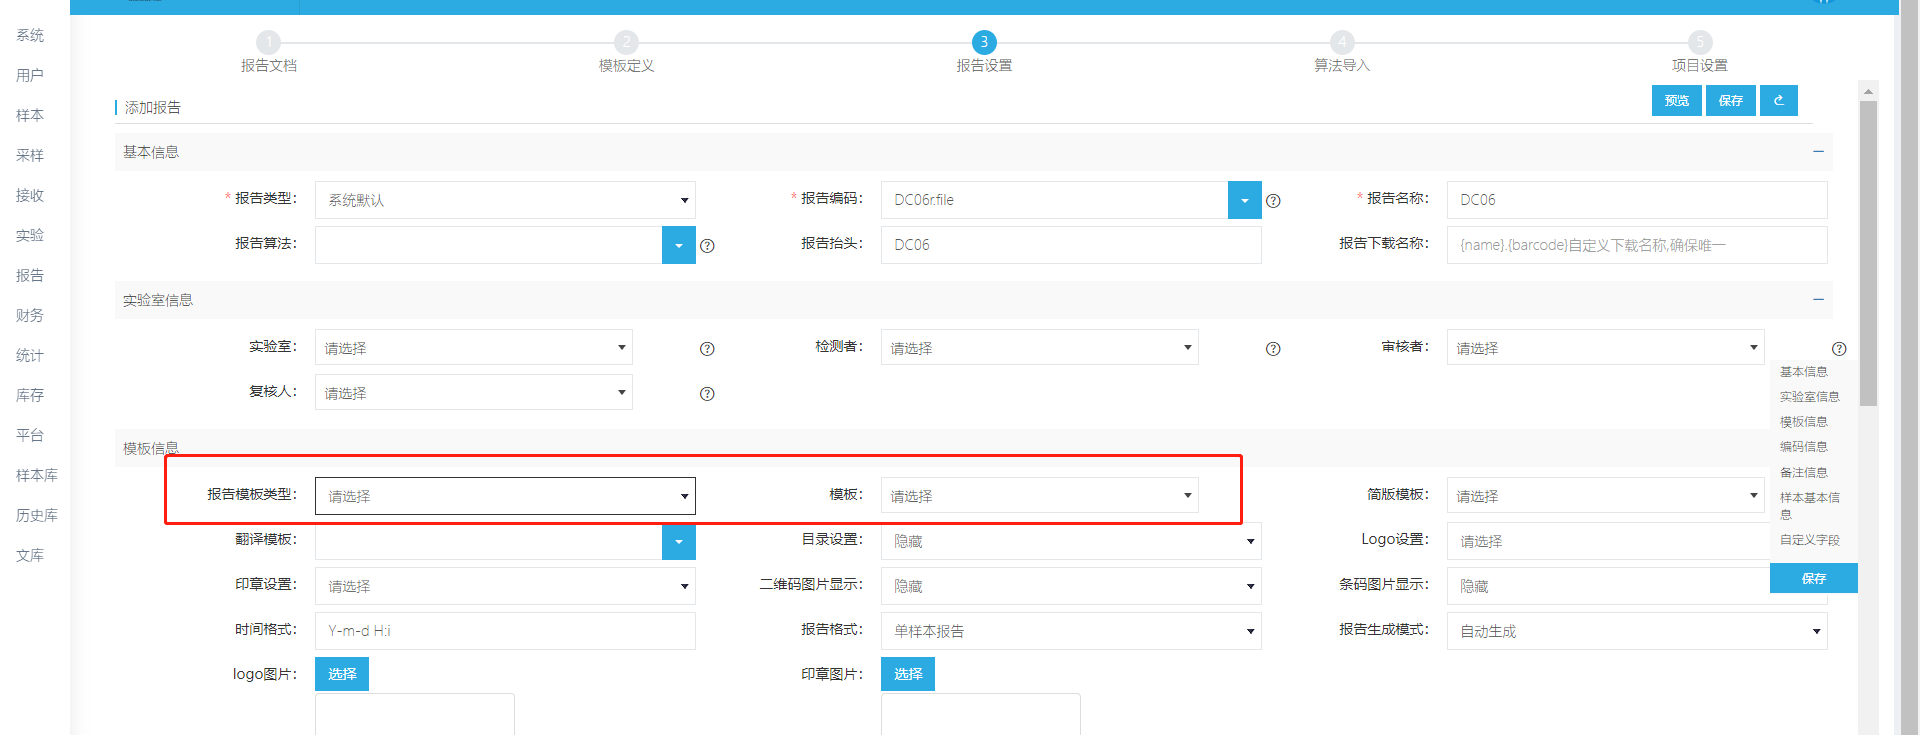Open help icon beside 检测者 dropdown
Screen dimensions: 1920x735
click(1273, 349)
